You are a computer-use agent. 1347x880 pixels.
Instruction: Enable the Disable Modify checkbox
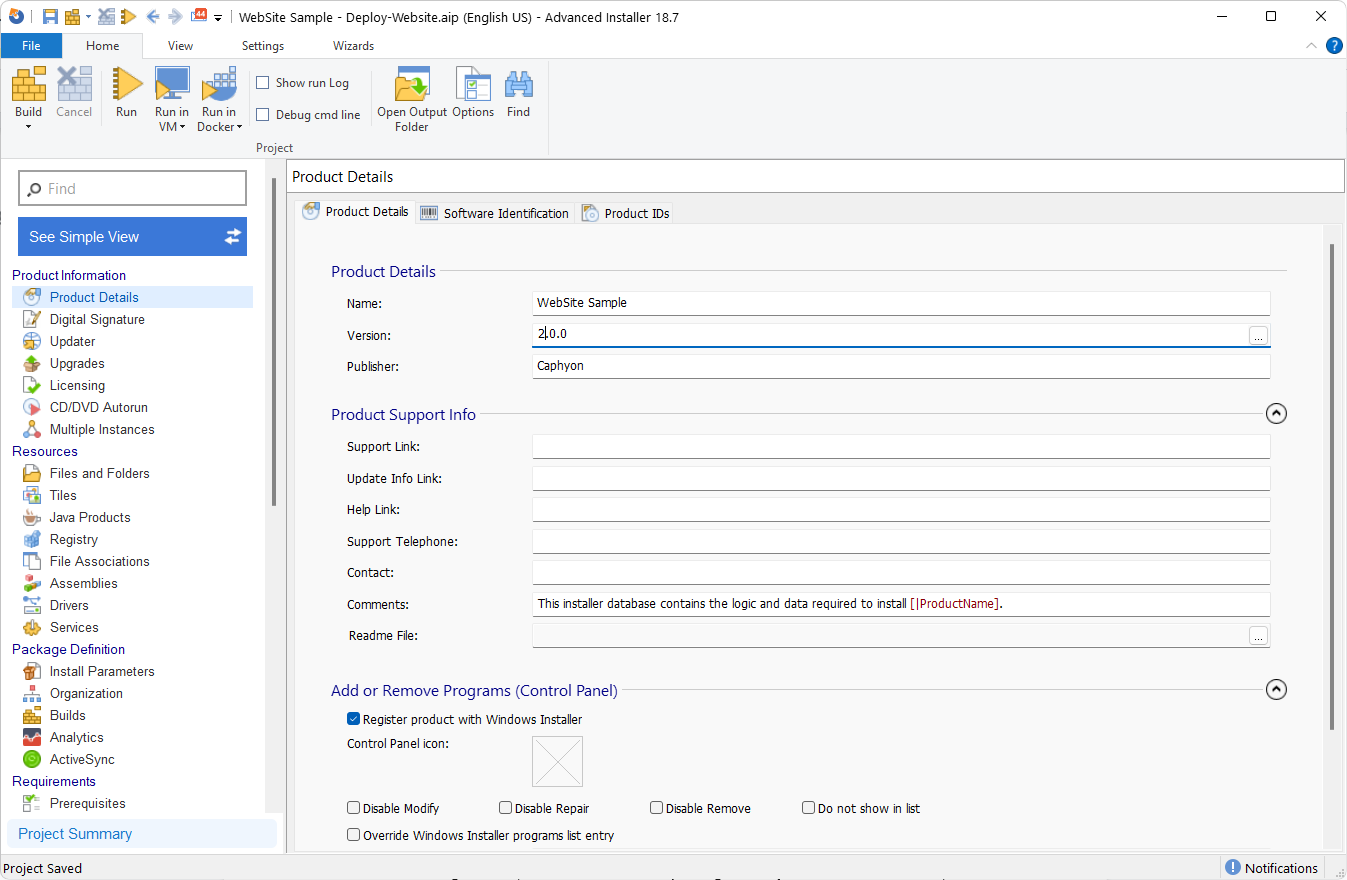[353, 808]
